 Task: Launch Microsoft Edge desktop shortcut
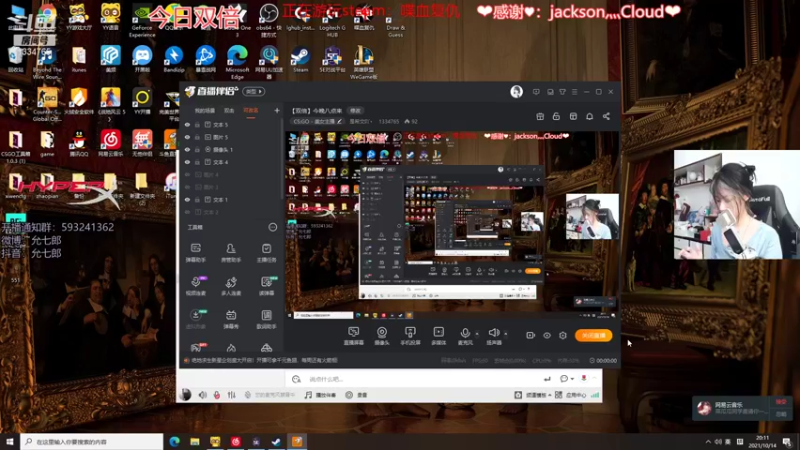[x=237, y=61]
